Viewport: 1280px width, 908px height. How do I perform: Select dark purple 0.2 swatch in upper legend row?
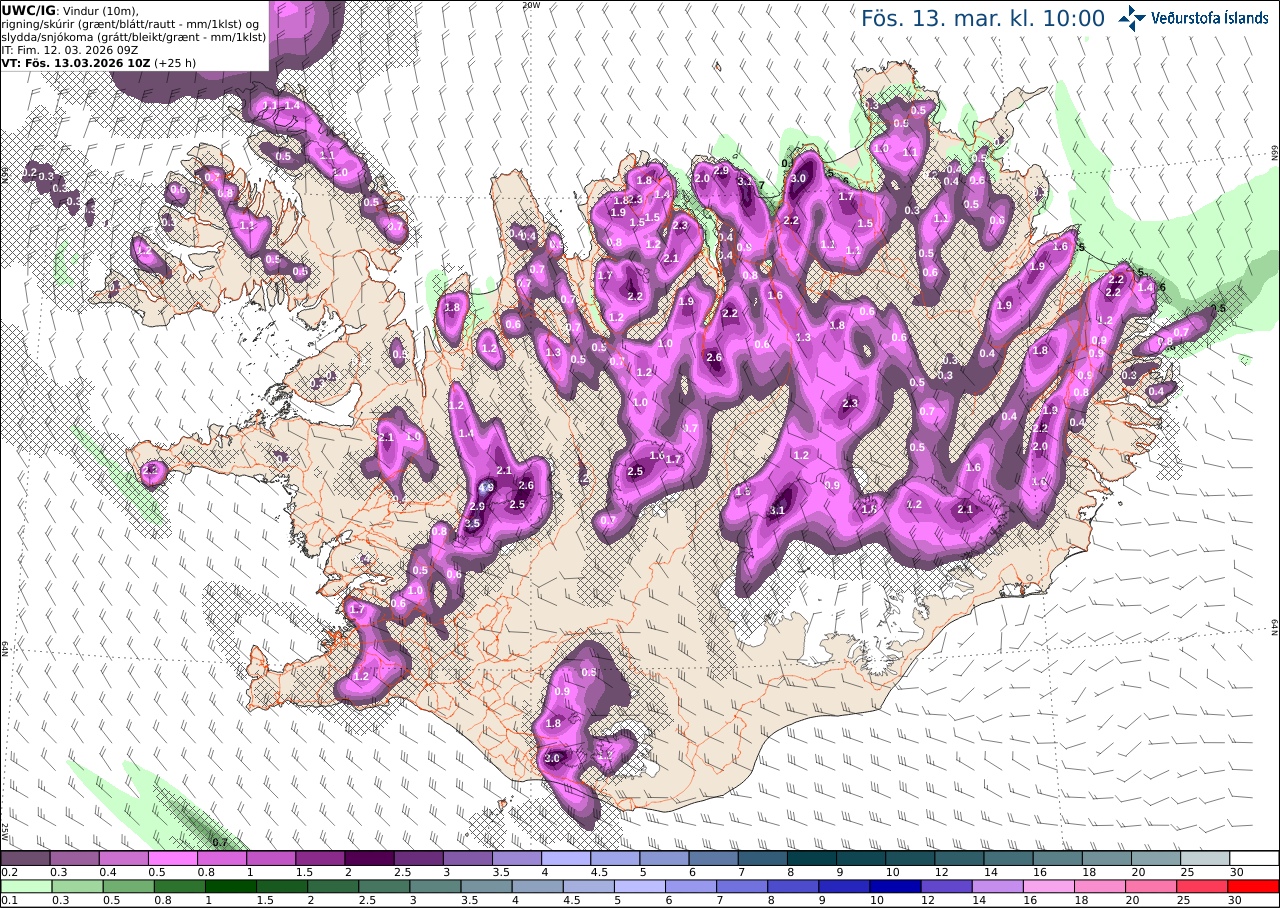(x=25, y=858)
